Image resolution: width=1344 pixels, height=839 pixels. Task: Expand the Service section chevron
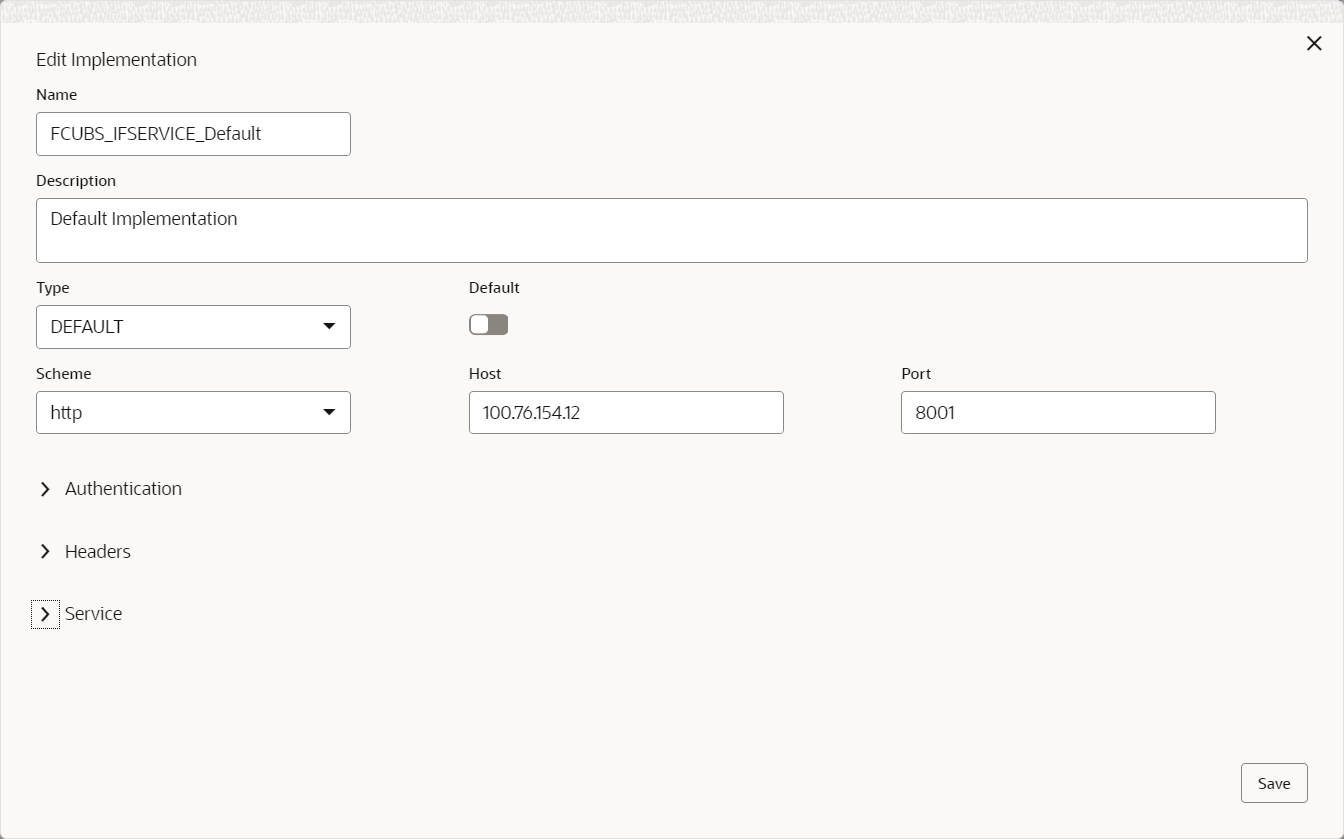click(x=45, y=614)
